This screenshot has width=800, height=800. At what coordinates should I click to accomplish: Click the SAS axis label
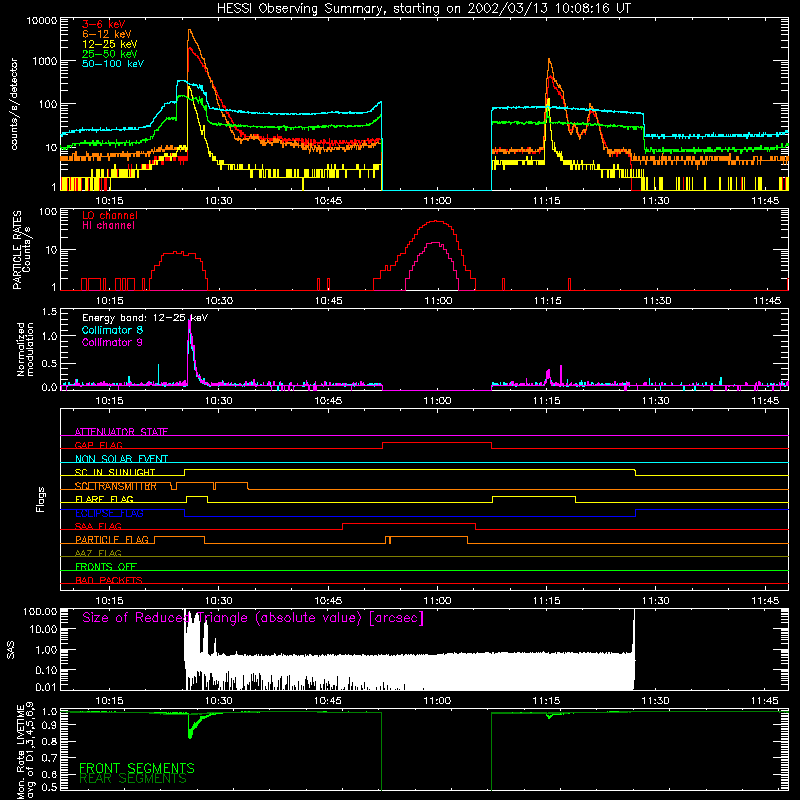(x=11, y=650)
